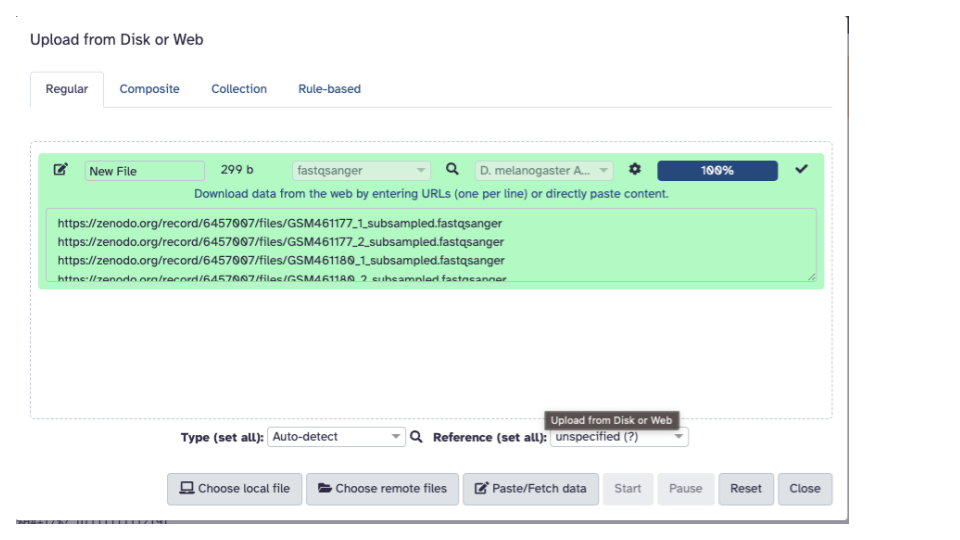Click the search icon next to fastqsanger type
Viewport: 960px width, 540px height.
pos(452,169)
